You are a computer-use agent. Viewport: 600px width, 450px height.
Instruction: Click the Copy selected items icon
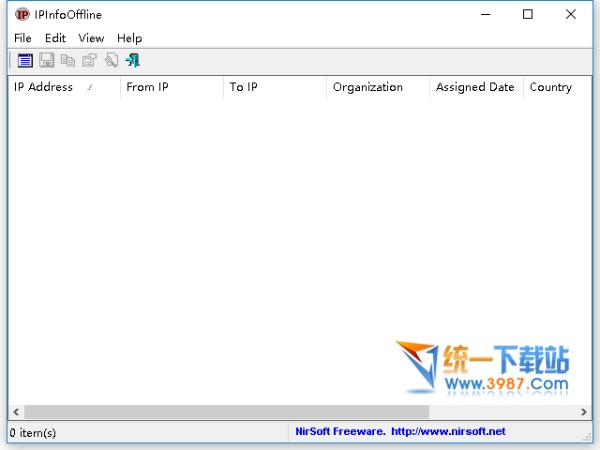pos(68,61)
